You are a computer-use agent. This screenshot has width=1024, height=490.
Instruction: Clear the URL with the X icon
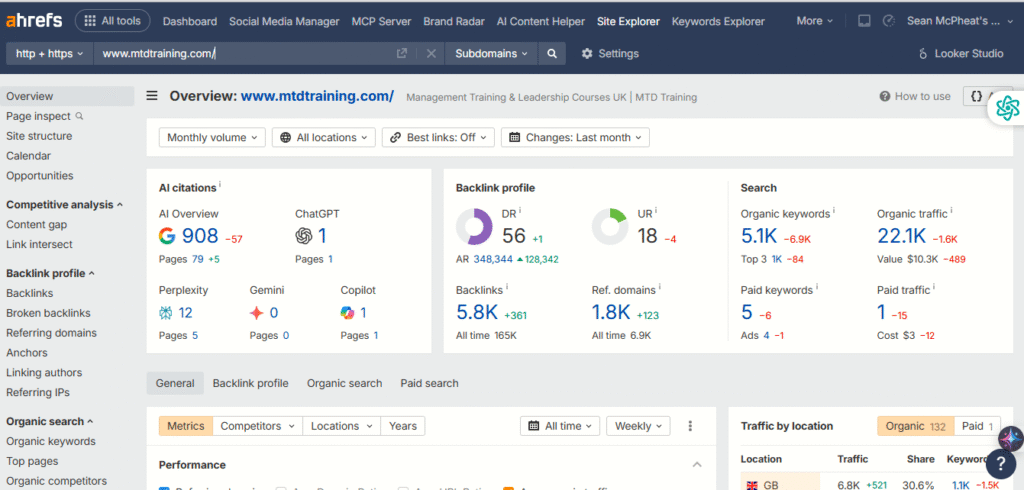(431, 54)
